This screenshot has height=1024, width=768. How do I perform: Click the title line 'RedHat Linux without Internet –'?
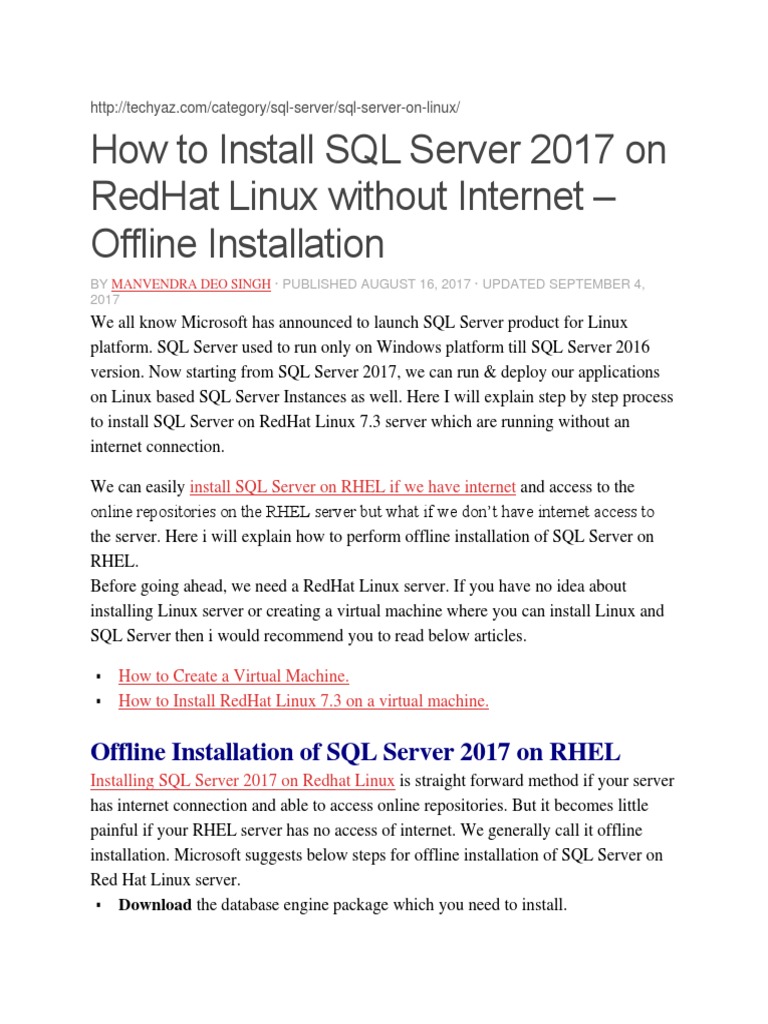pyautogui.click(x=353, y=197)
